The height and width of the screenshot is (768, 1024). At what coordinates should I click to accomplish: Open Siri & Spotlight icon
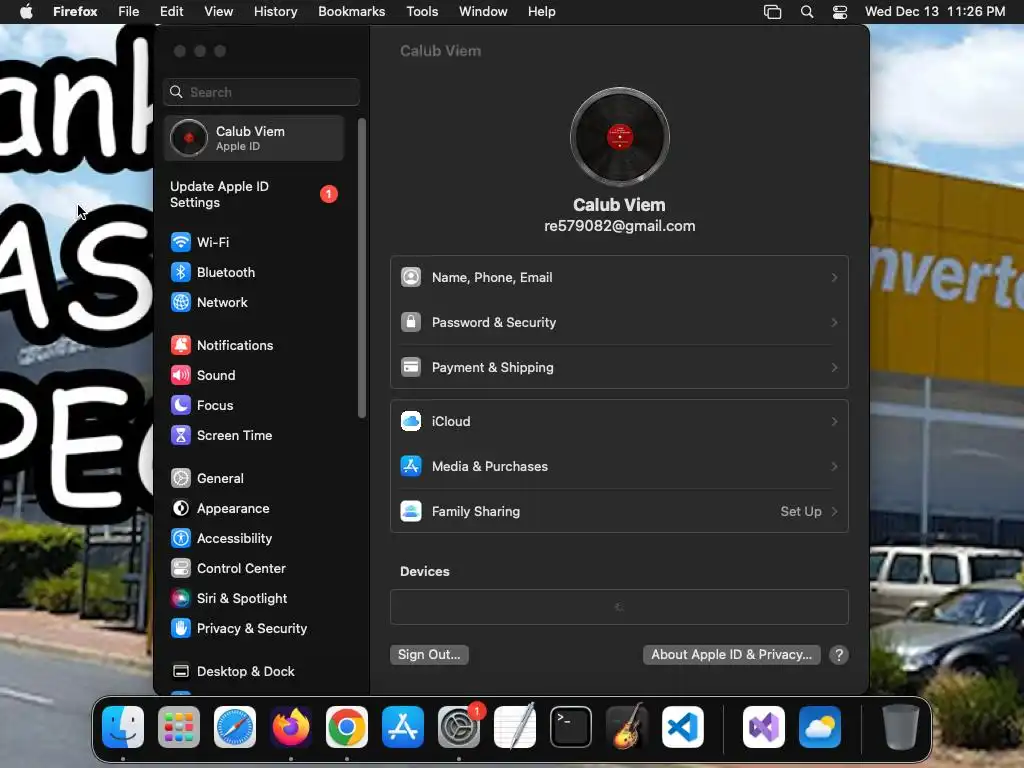click(181, 599)
